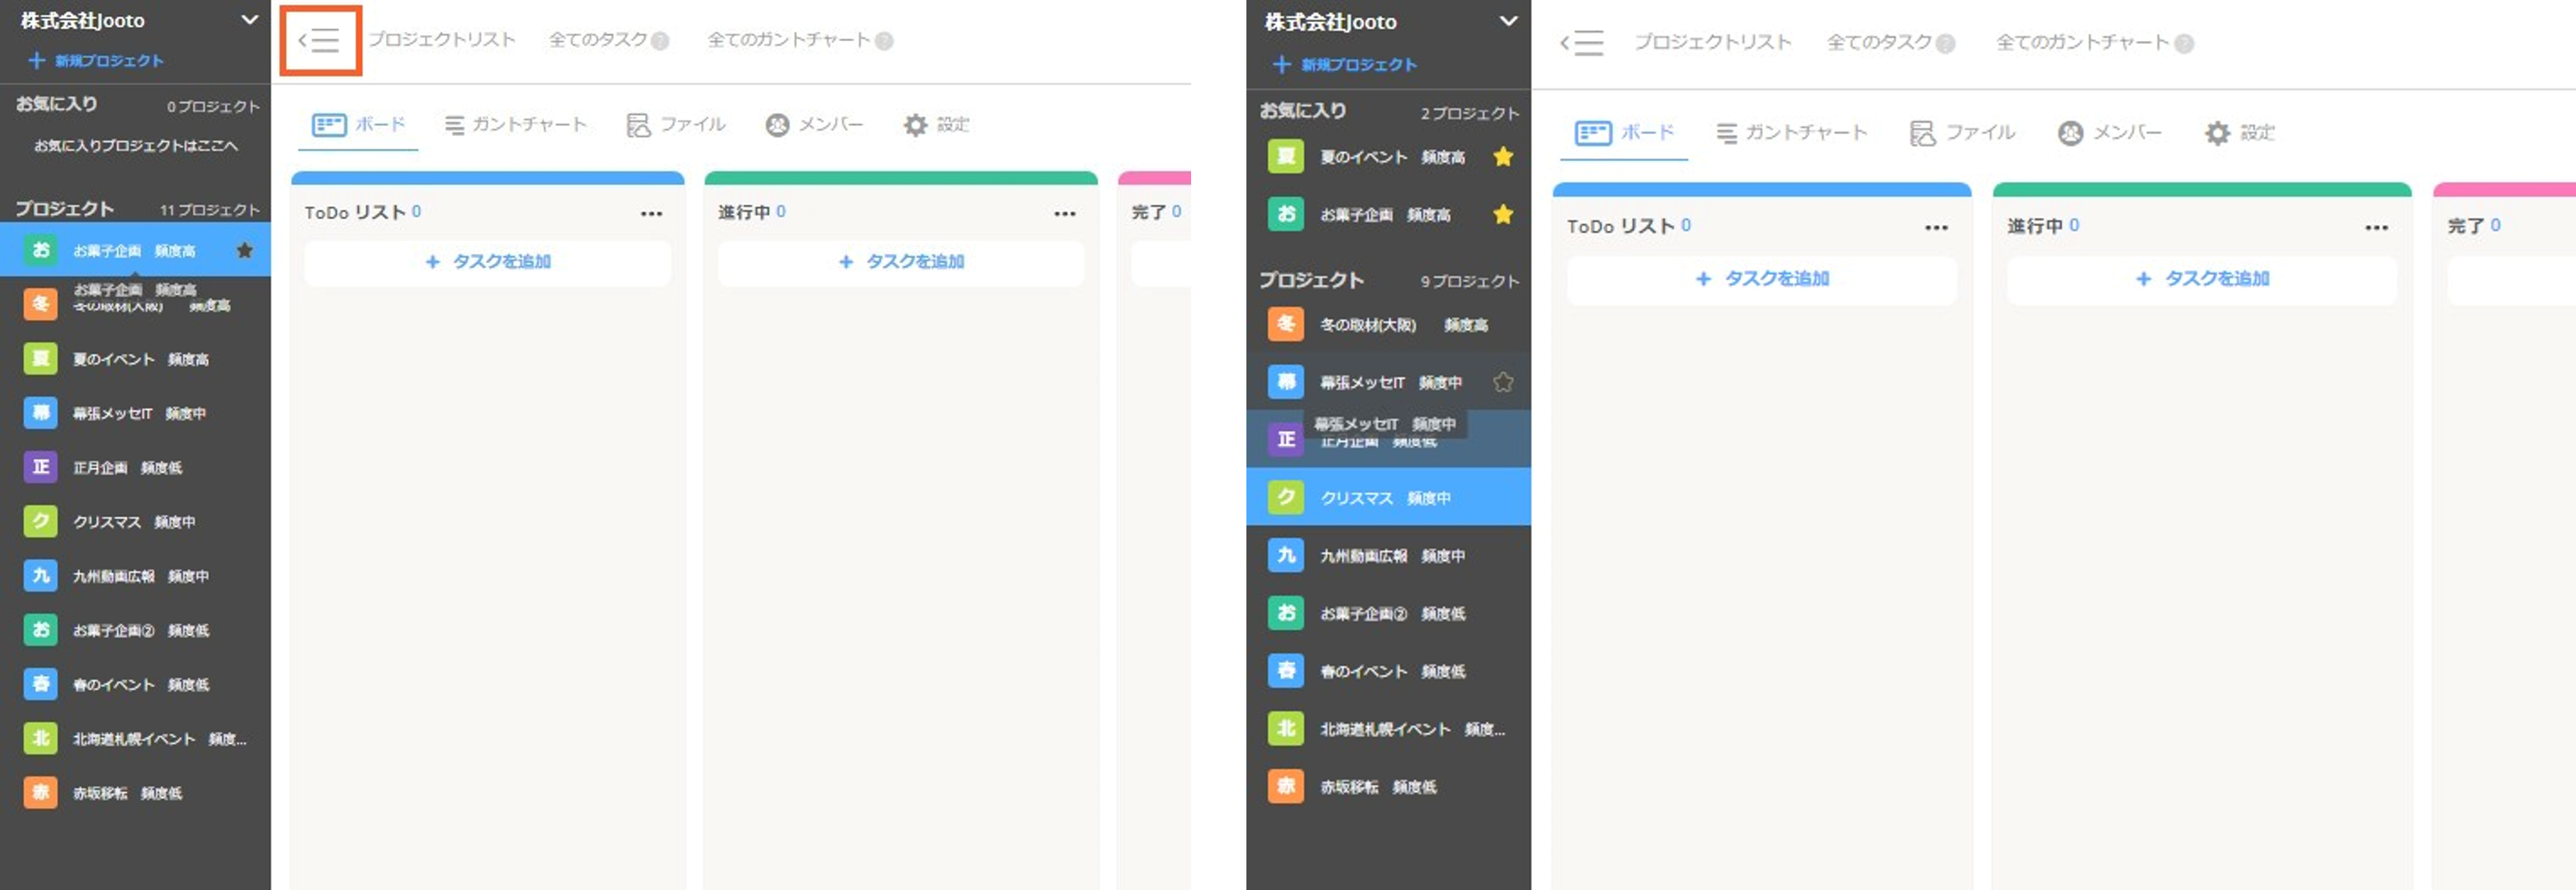Click the 新規プロジェクト button
The height and width of the screenshot is (890, 2576).
(95, 61)
